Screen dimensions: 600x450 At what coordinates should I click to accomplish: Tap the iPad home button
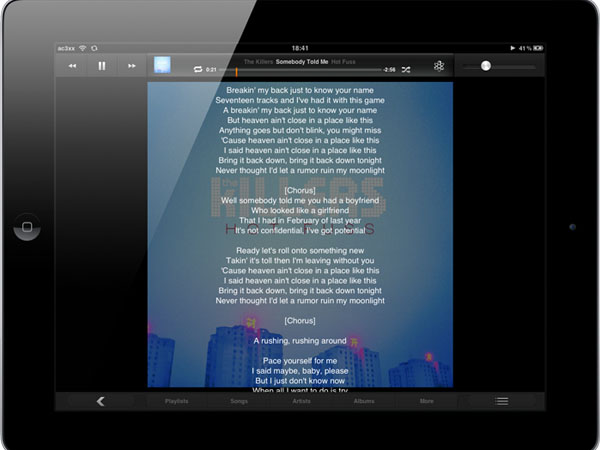[27, 227]
